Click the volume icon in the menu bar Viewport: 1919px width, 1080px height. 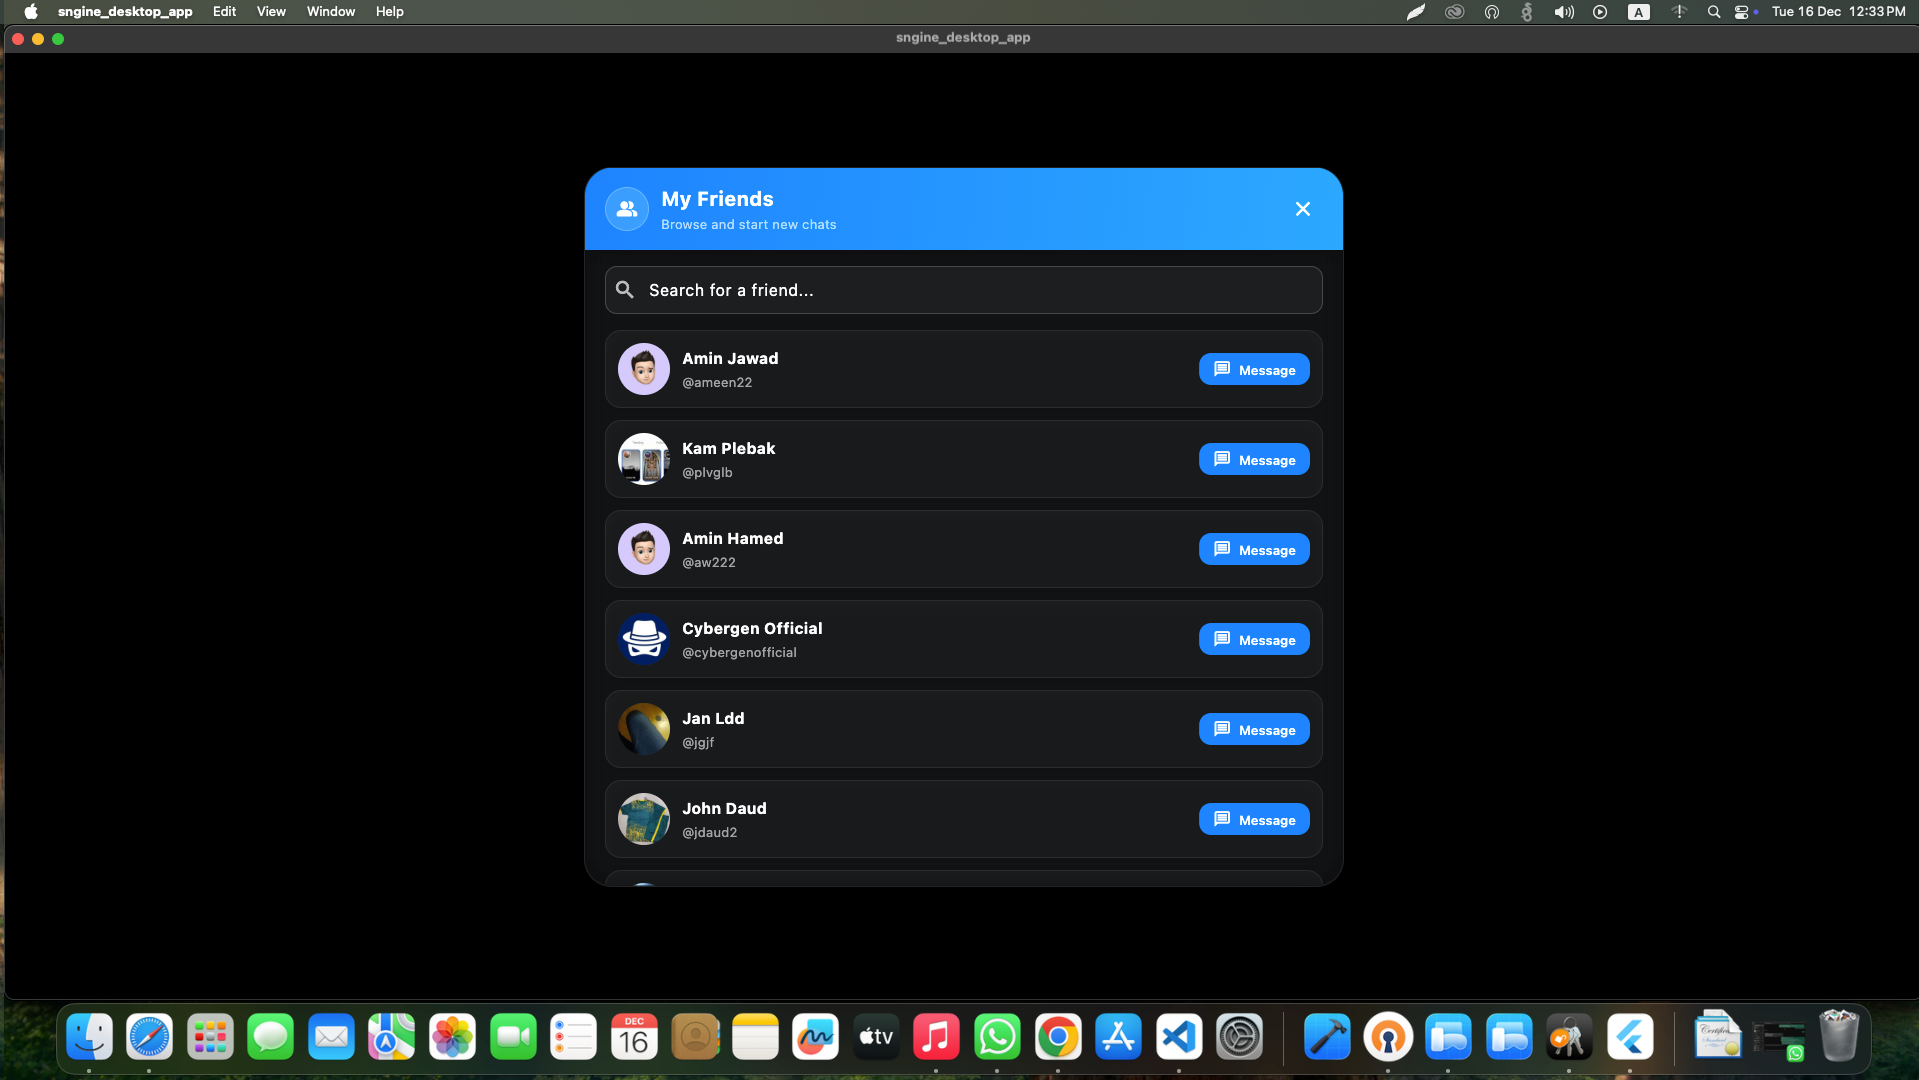click(1563, 11)
